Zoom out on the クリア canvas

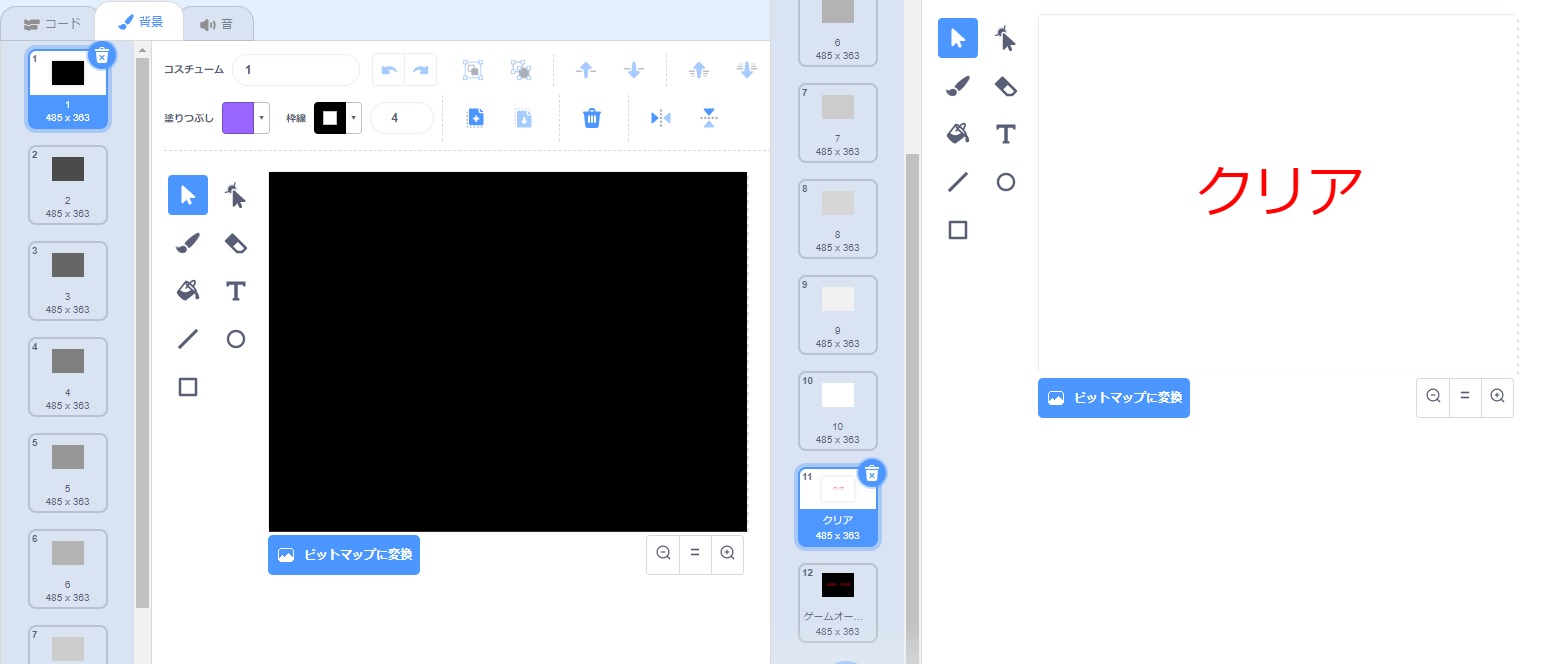click(x=1433, y=397)
